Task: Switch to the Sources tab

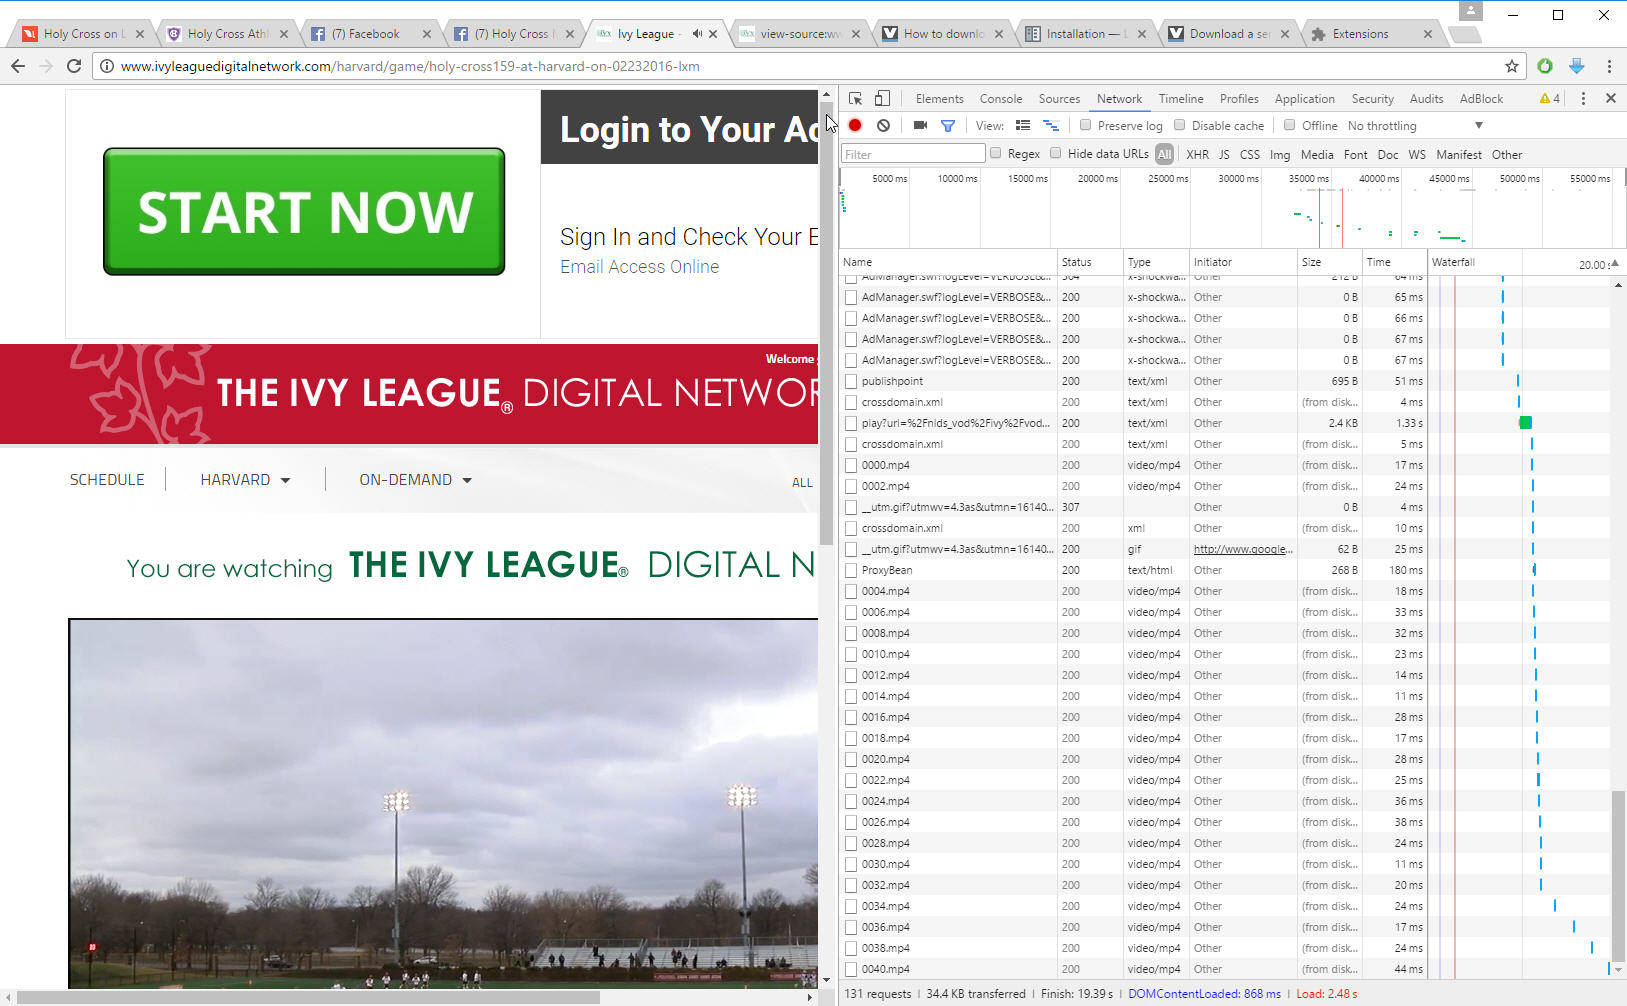Action: pos(1059,99)
